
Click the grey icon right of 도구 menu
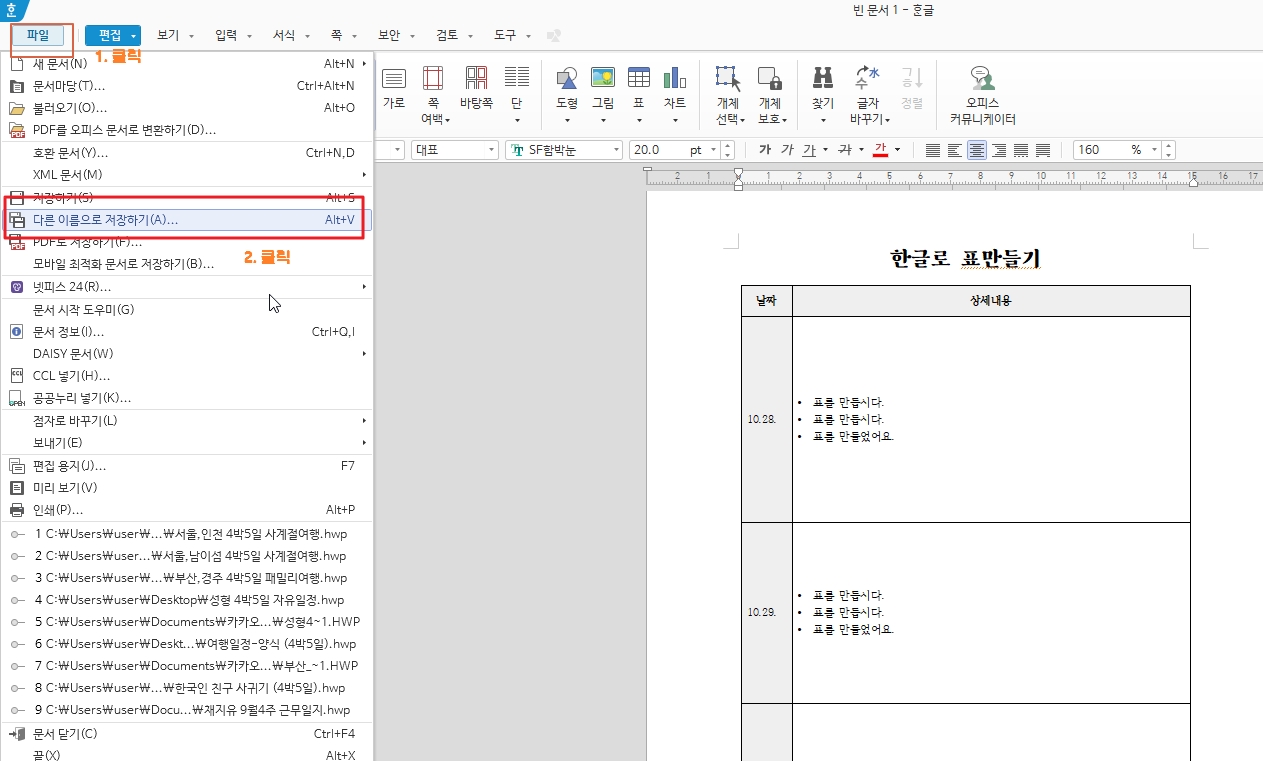[x=553, y=35]
